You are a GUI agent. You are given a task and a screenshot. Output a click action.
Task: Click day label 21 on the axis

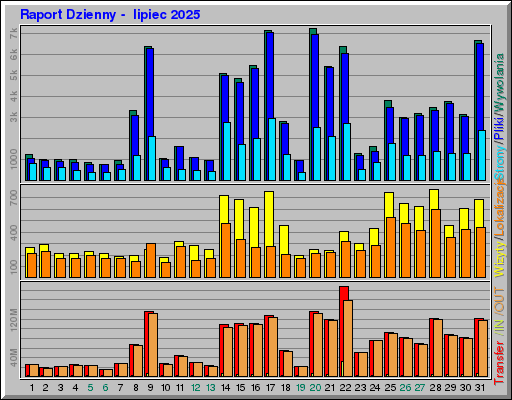click(x=330, y=388)
